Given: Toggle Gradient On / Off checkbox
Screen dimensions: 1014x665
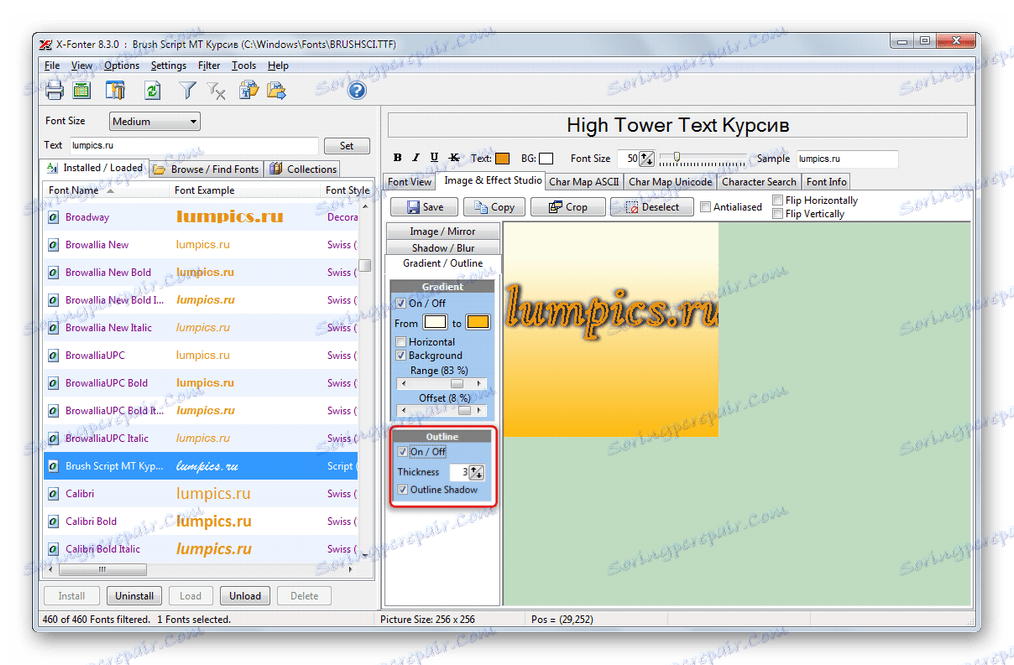Looking at the screenshot, I should 401,303.
